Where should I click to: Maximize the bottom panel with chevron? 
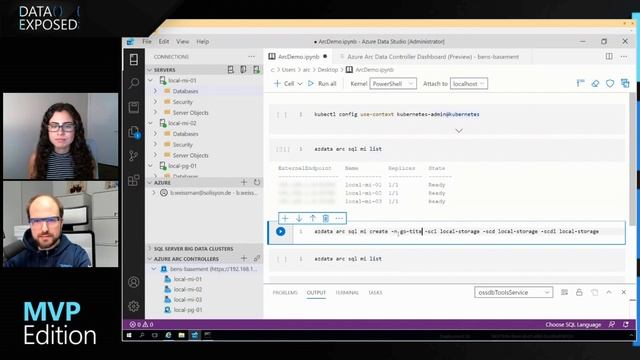coord(609,292)
